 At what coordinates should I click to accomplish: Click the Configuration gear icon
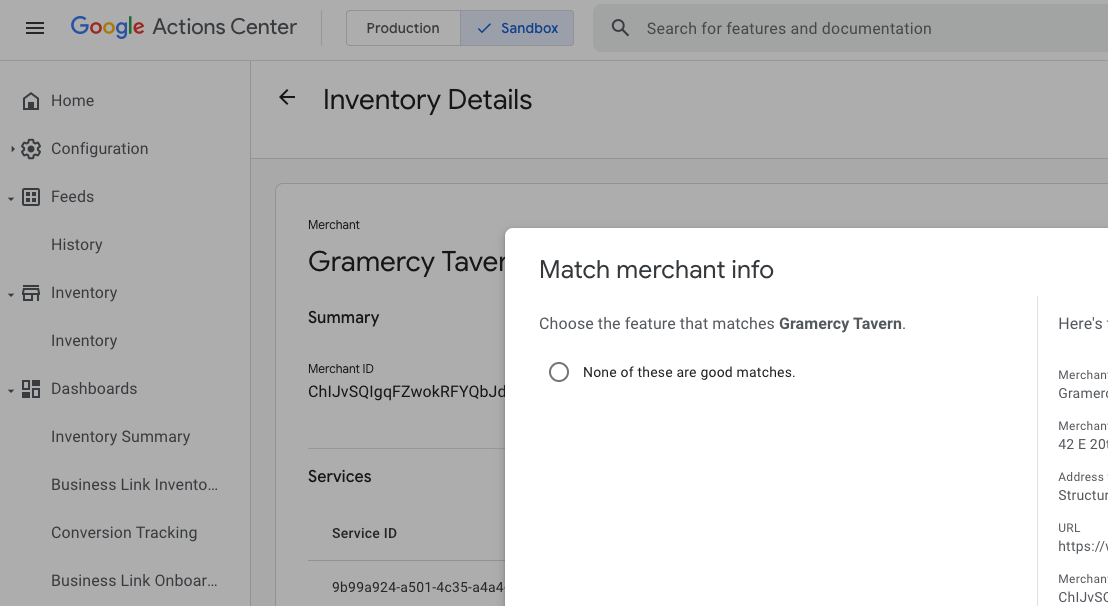[x=30, y=149]
